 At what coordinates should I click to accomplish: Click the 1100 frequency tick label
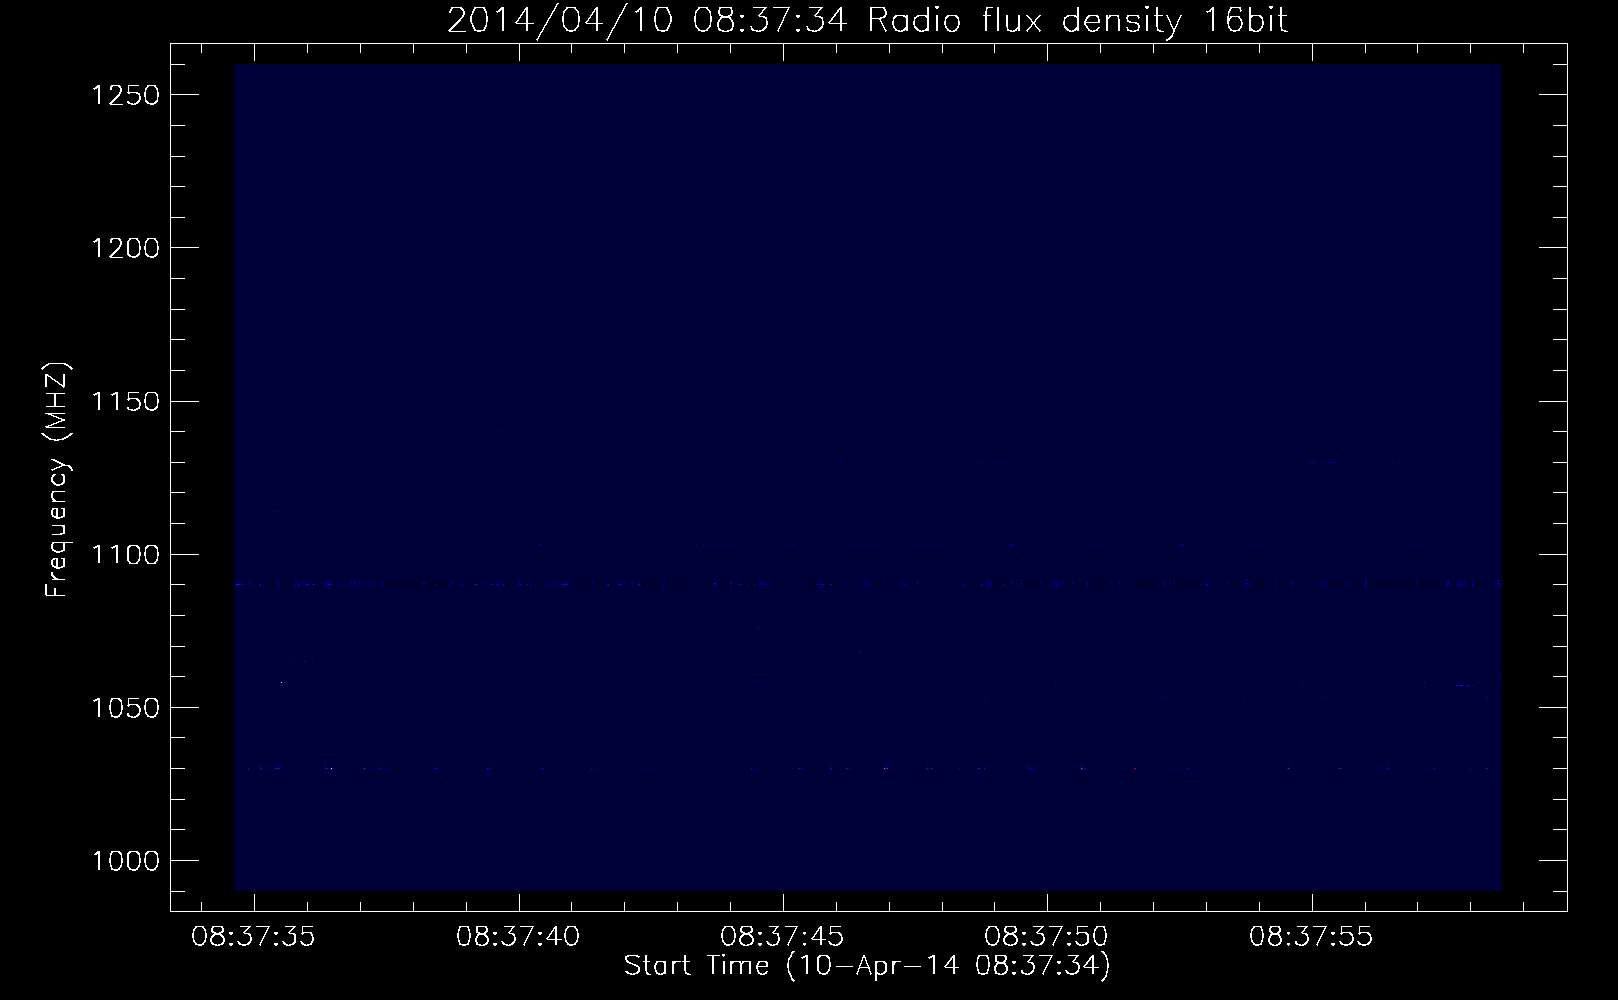point(125,554)
